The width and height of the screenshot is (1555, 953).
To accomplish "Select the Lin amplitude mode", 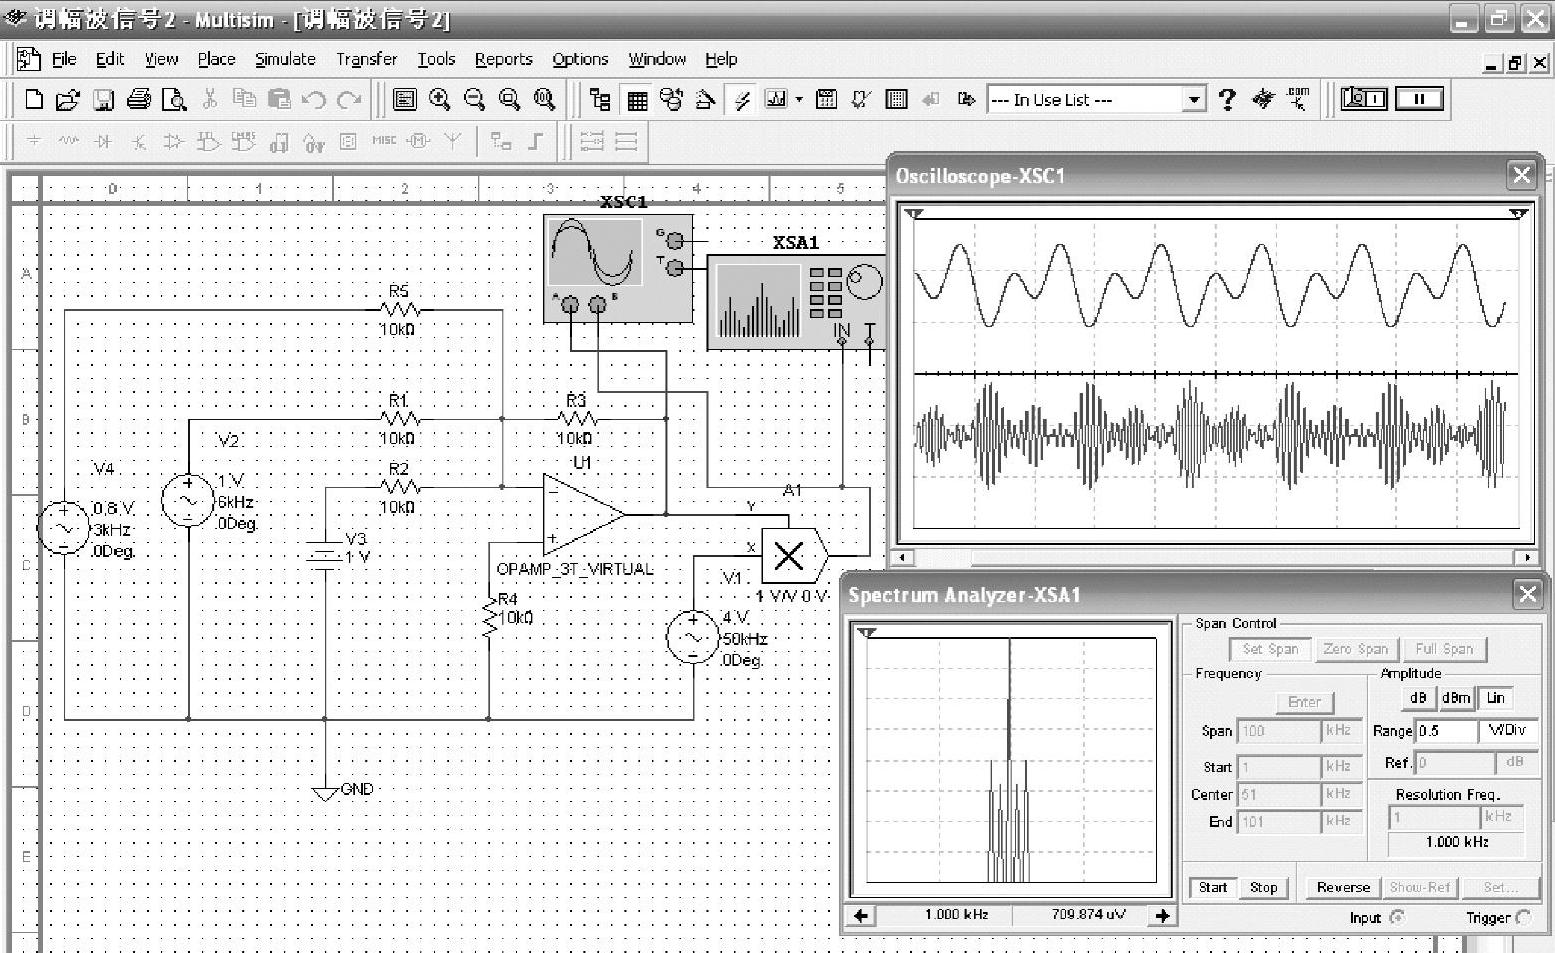I will (x=1495, y=698).
